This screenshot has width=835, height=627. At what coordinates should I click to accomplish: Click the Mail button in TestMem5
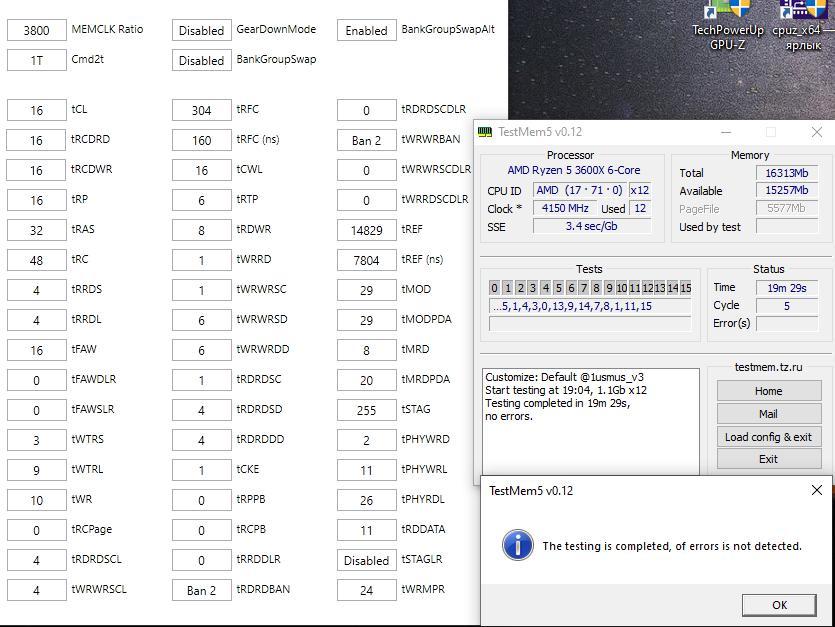[x=768, y=414]
